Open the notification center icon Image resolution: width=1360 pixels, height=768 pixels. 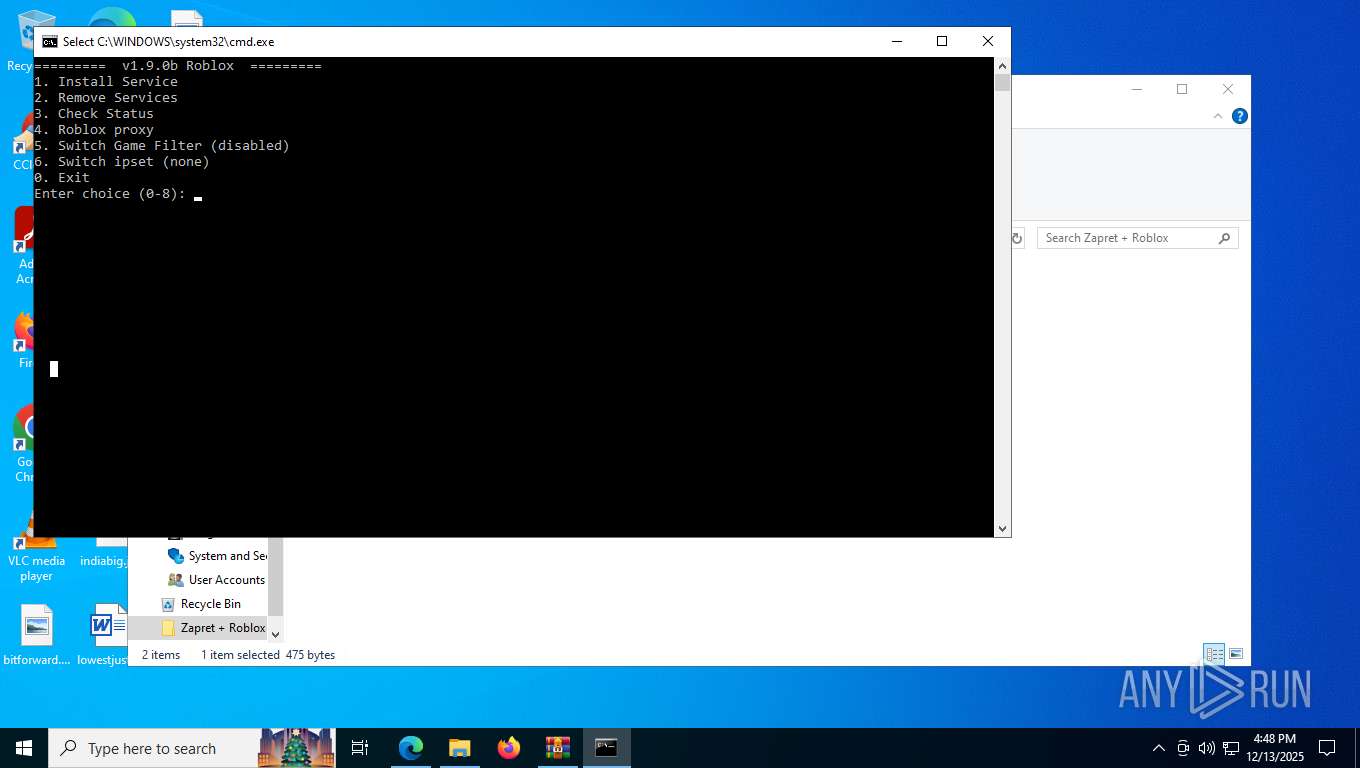click(x=1327, y=748)
